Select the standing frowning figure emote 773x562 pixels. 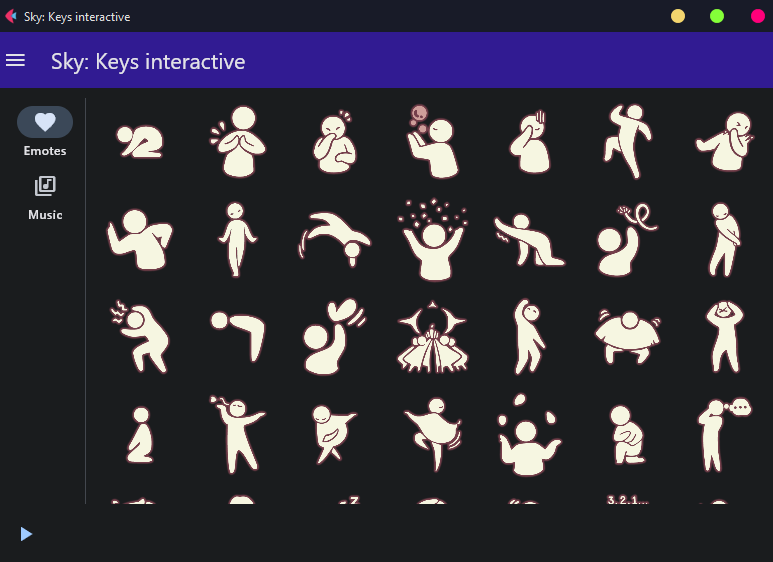237,240
